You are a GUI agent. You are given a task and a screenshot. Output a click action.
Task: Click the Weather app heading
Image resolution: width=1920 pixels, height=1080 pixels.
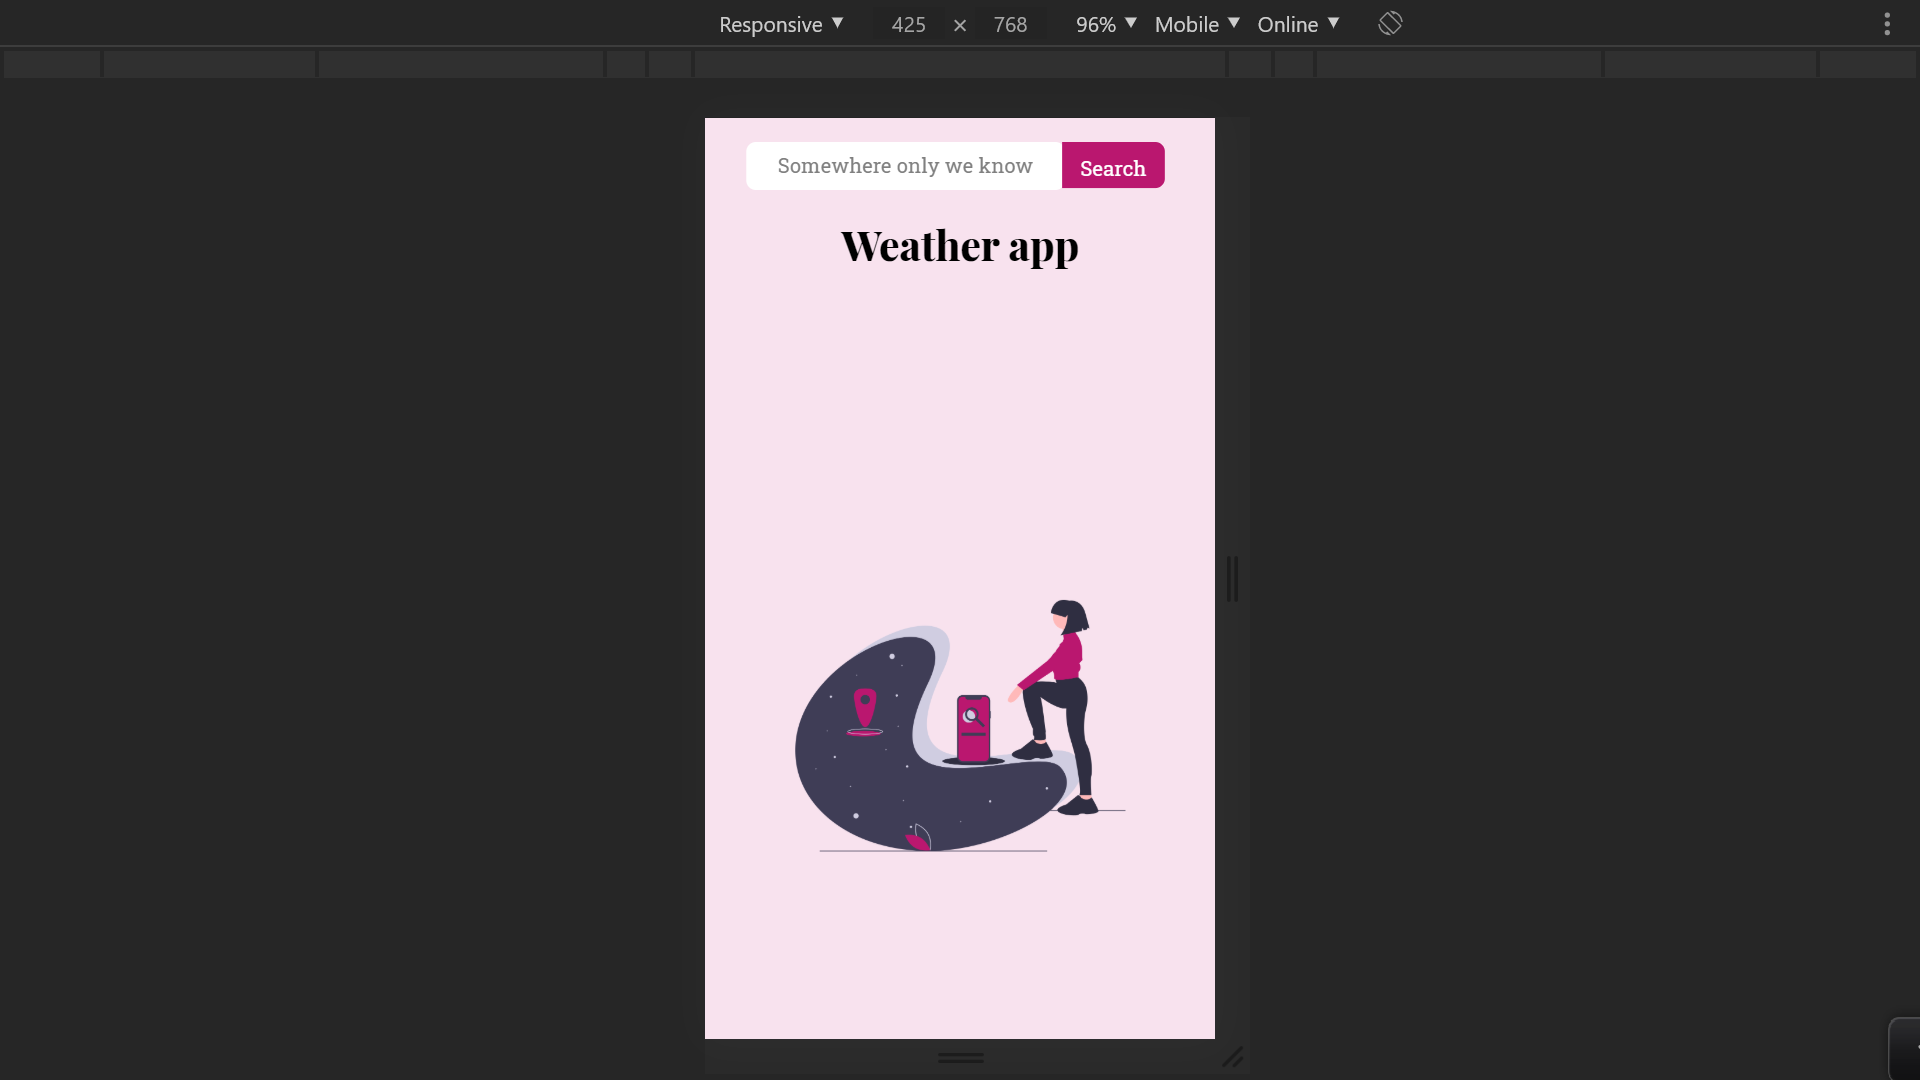point(959,246)
